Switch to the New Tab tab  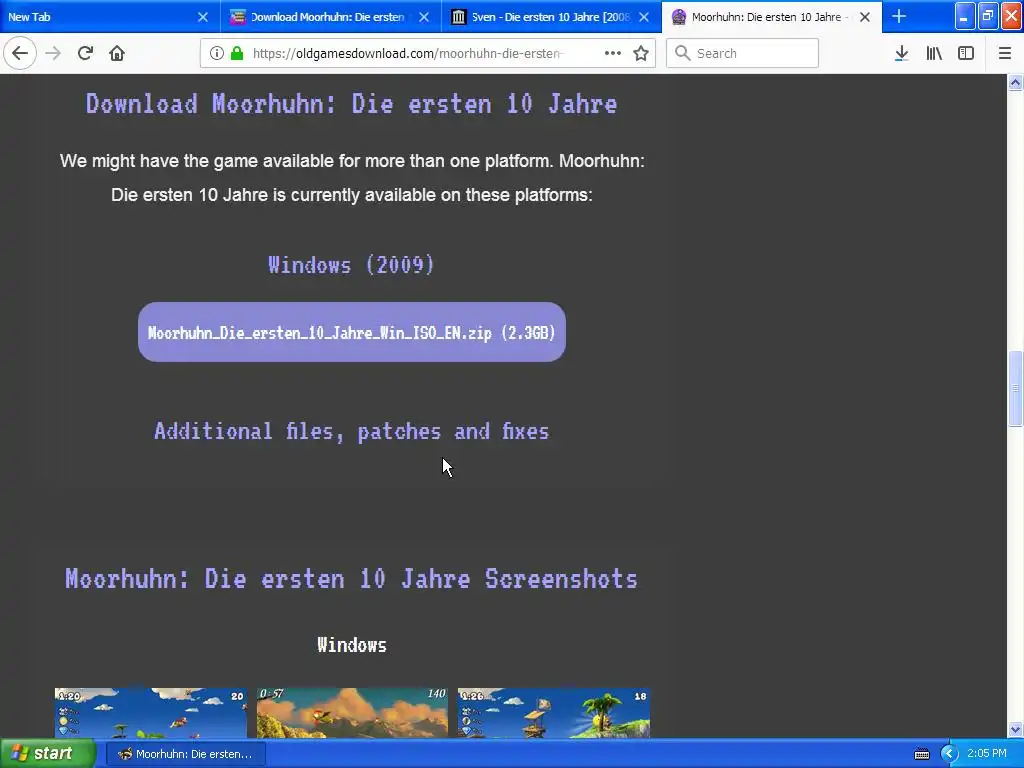[x=98, y=17]
